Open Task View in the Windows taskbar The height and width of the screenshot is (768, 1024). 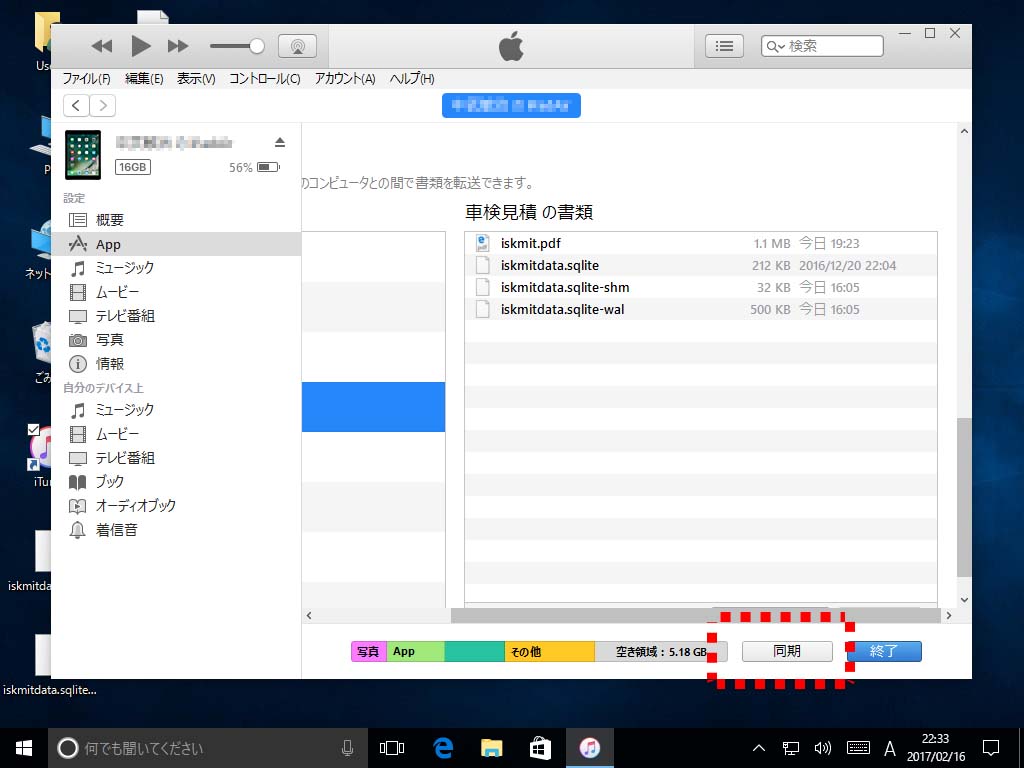click(x=392, y=748)
